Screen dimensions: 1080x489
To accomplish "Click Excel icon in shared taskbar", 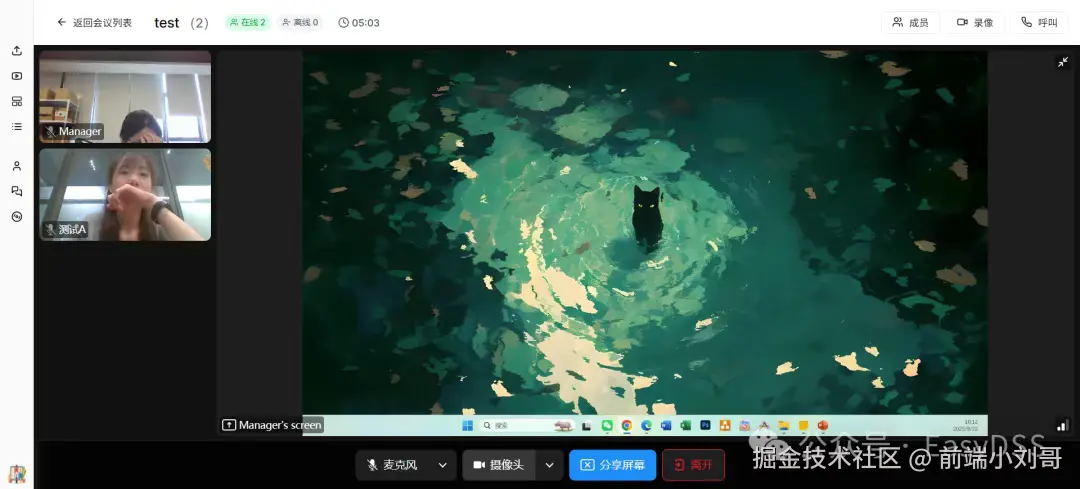I will (x=685, y=426).
